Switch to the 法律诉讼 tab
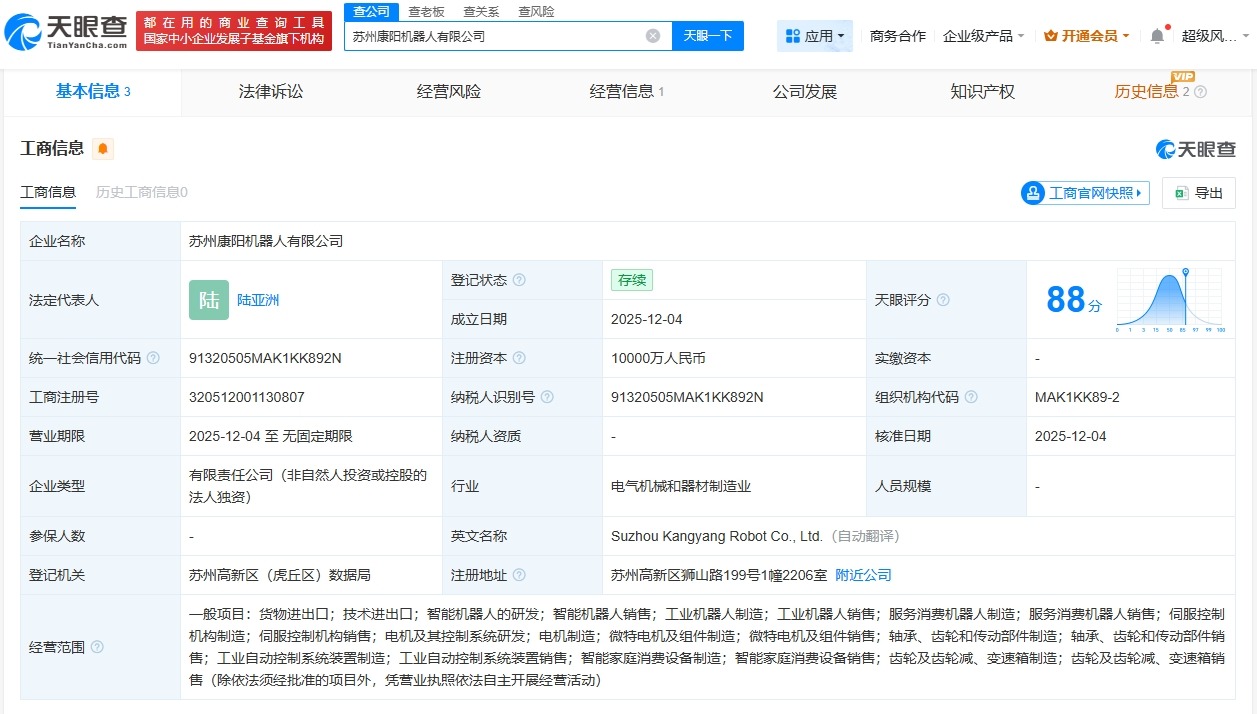 click(269, 91)
